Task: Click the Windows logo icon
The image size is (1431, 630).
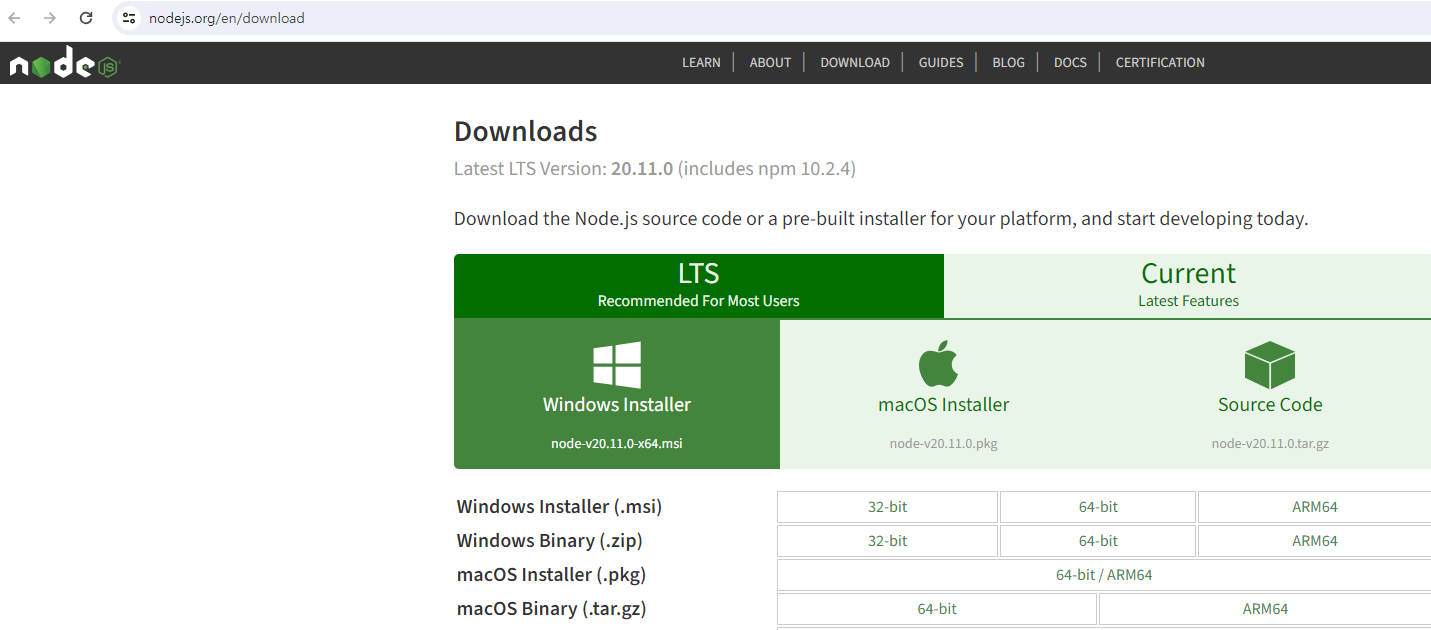Action: (x=617, y=365)
